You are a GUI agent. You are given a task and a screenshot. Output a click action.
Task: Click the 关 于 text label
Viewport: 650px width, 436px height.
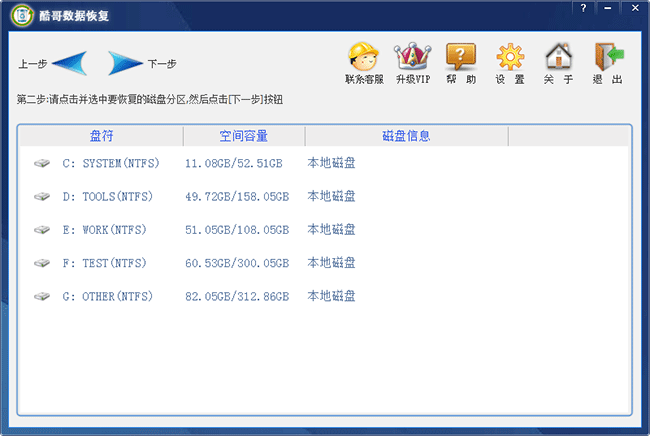click(x=558, y=79)
